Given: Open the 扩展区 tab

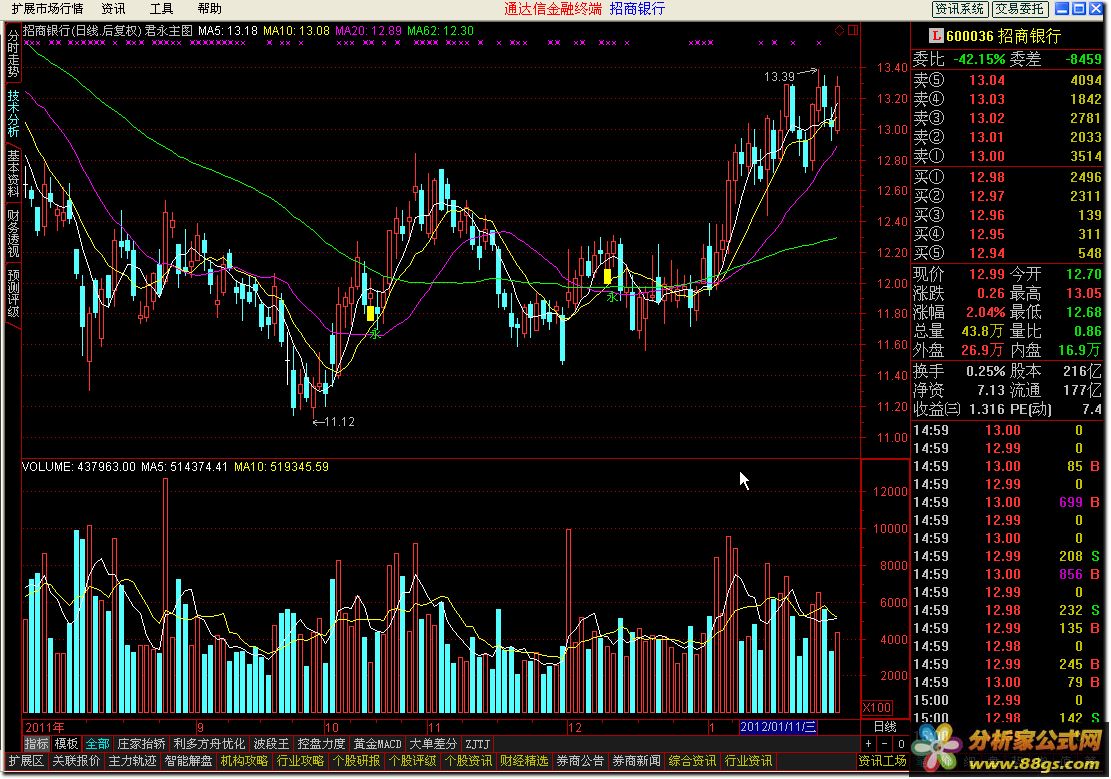Looking at the screenshot, I should click(x=26, y=761).
